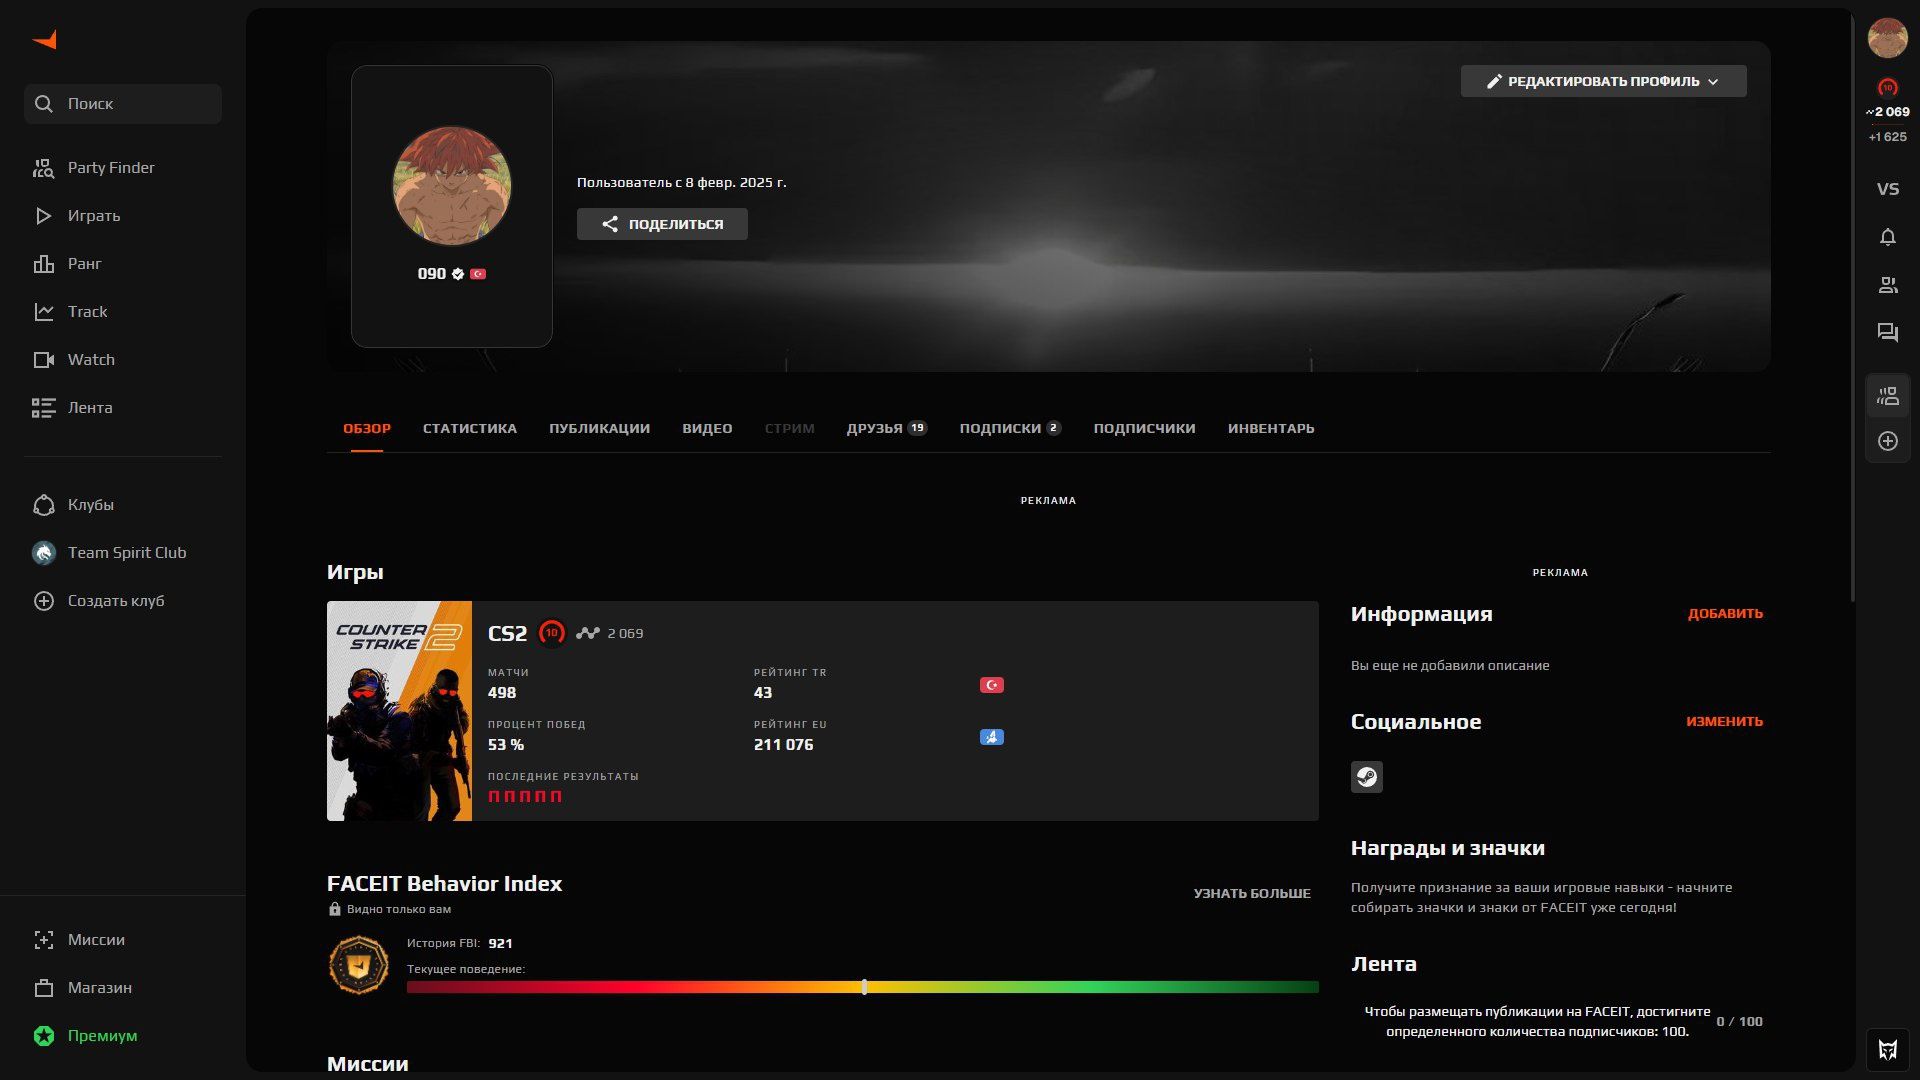Click the last results LLLLL indicators
Viewport: 1920px width, 1080px height.
[525, 797]
